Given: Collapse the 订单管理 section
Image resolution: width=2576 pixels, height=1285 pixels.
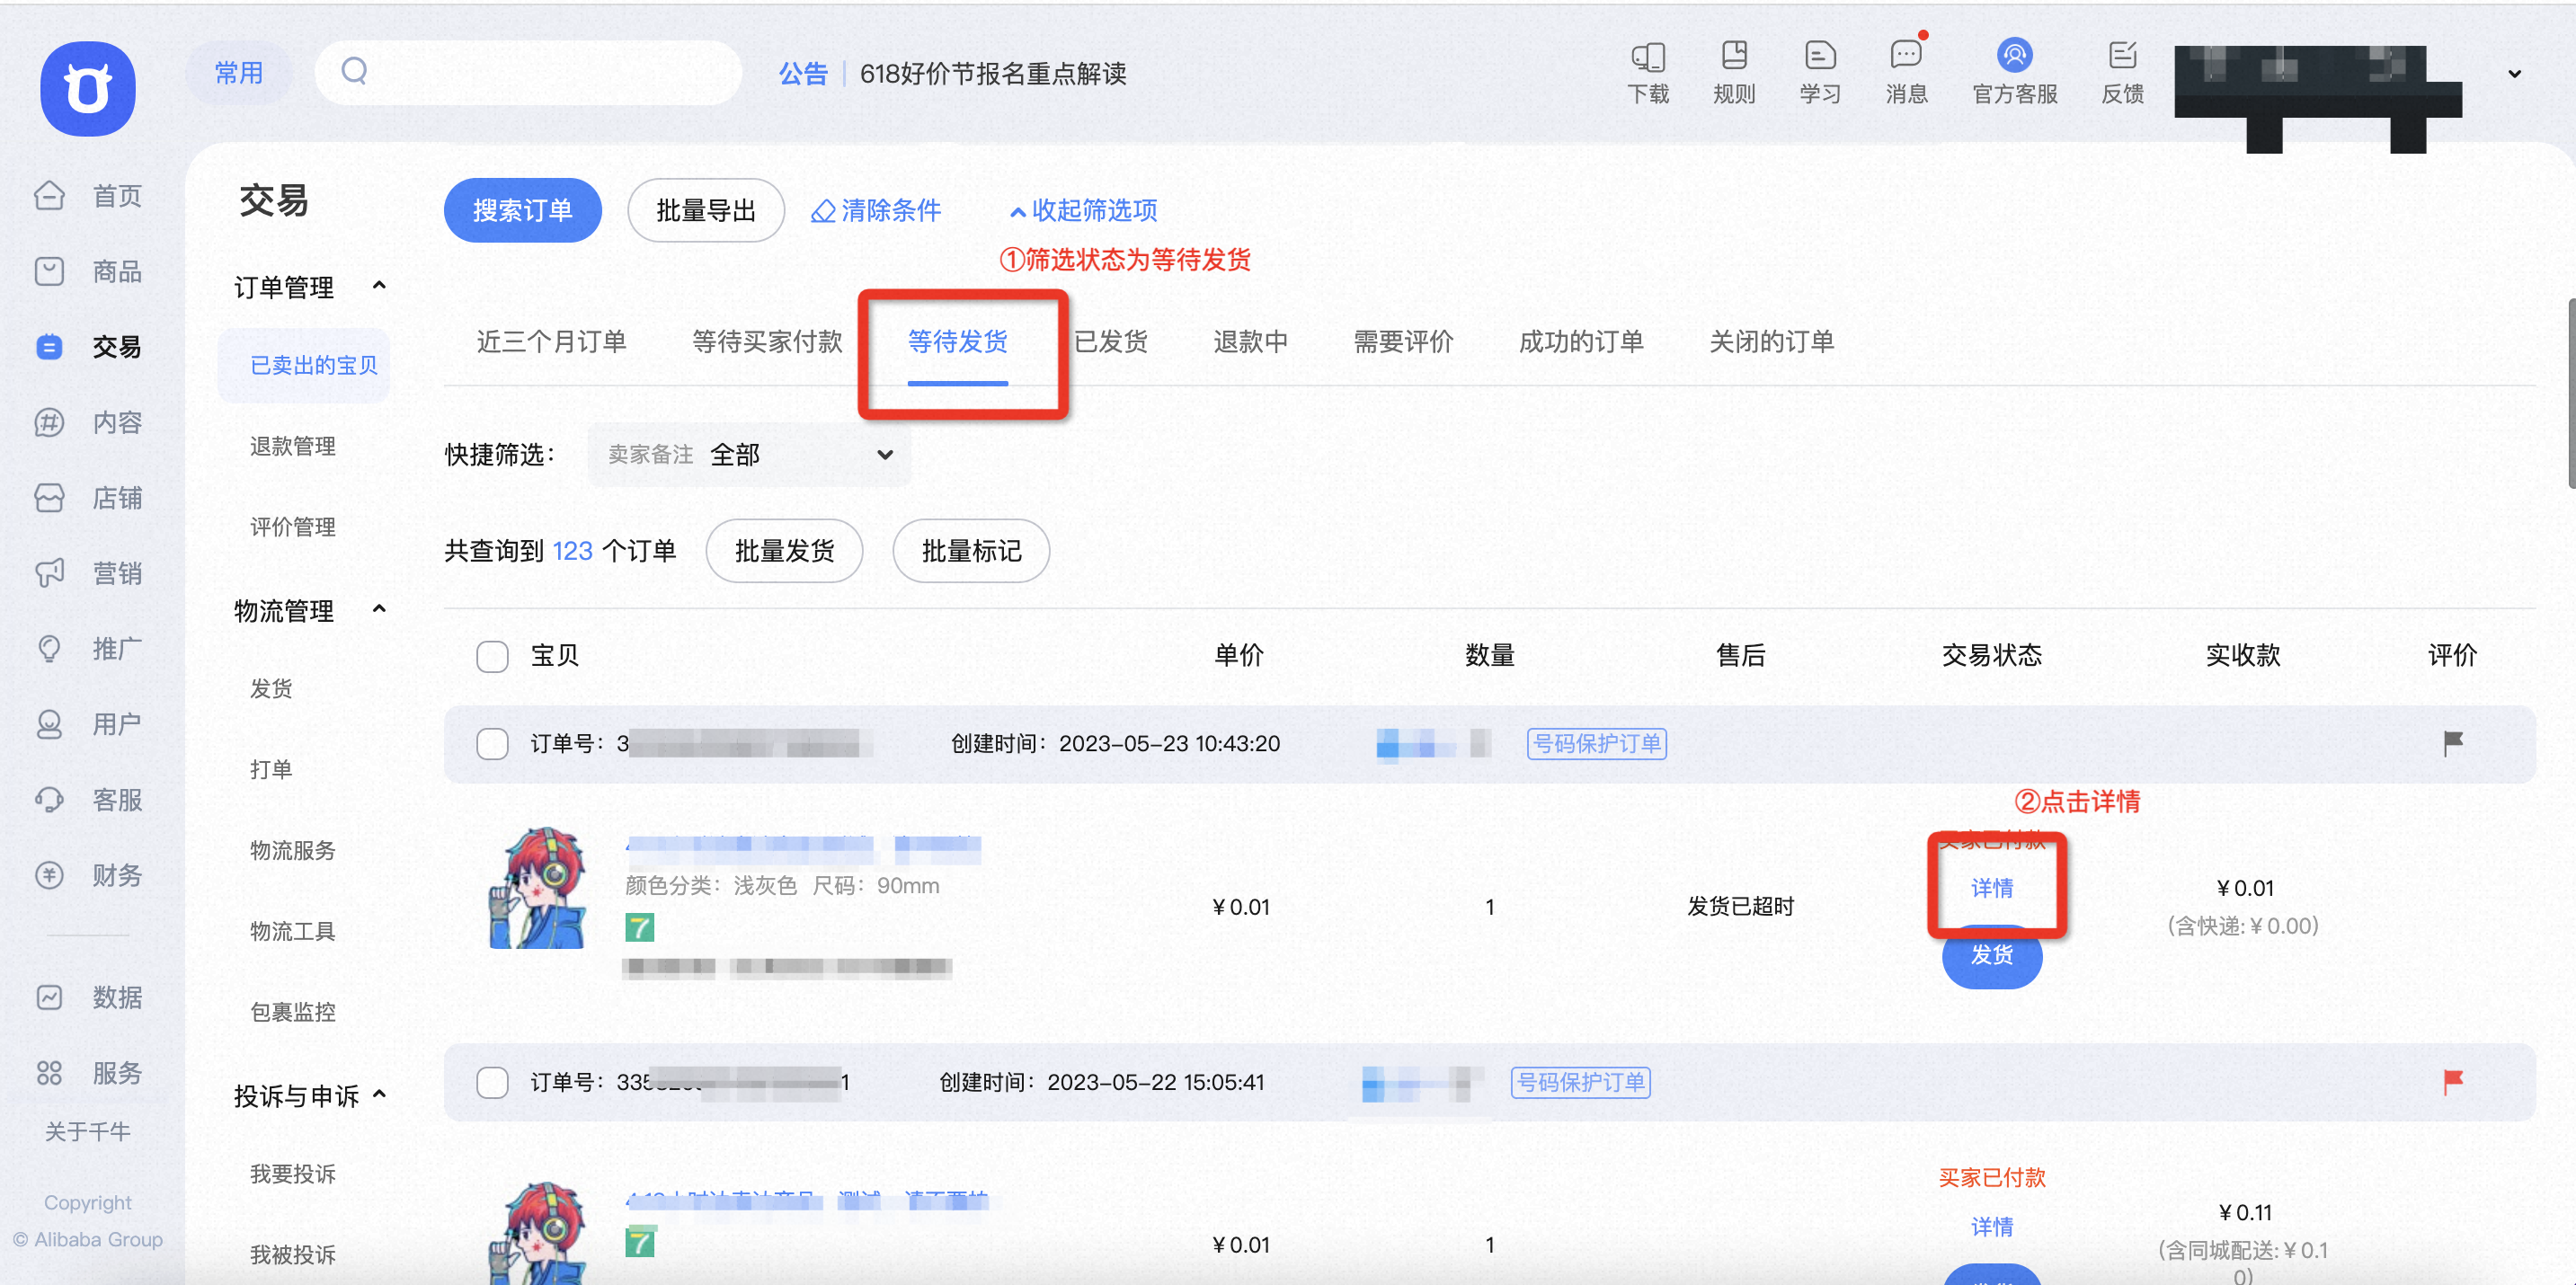Looking at the screenshot, I should click(x=379, y=286).
